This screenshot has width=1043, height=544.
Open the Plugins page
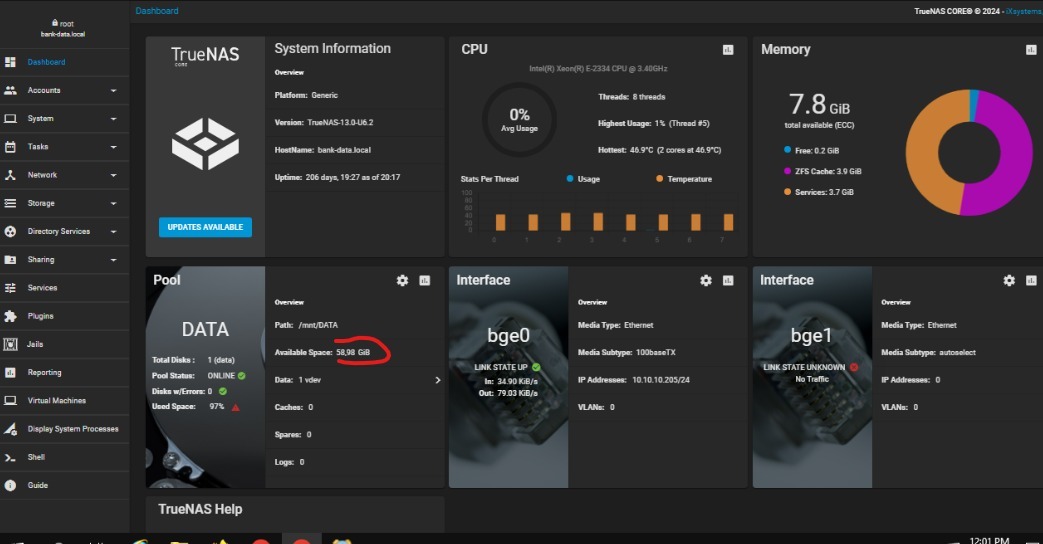[x=40, y=316]
